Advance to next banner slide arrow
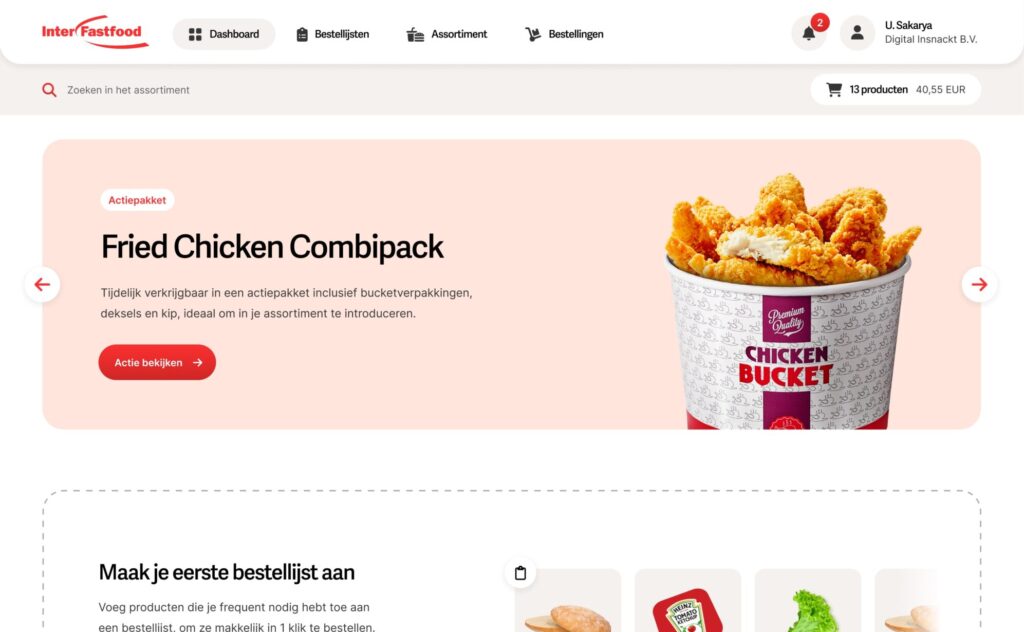The height and width of the screenshot is (632, 1024). [x=979, y=285]
